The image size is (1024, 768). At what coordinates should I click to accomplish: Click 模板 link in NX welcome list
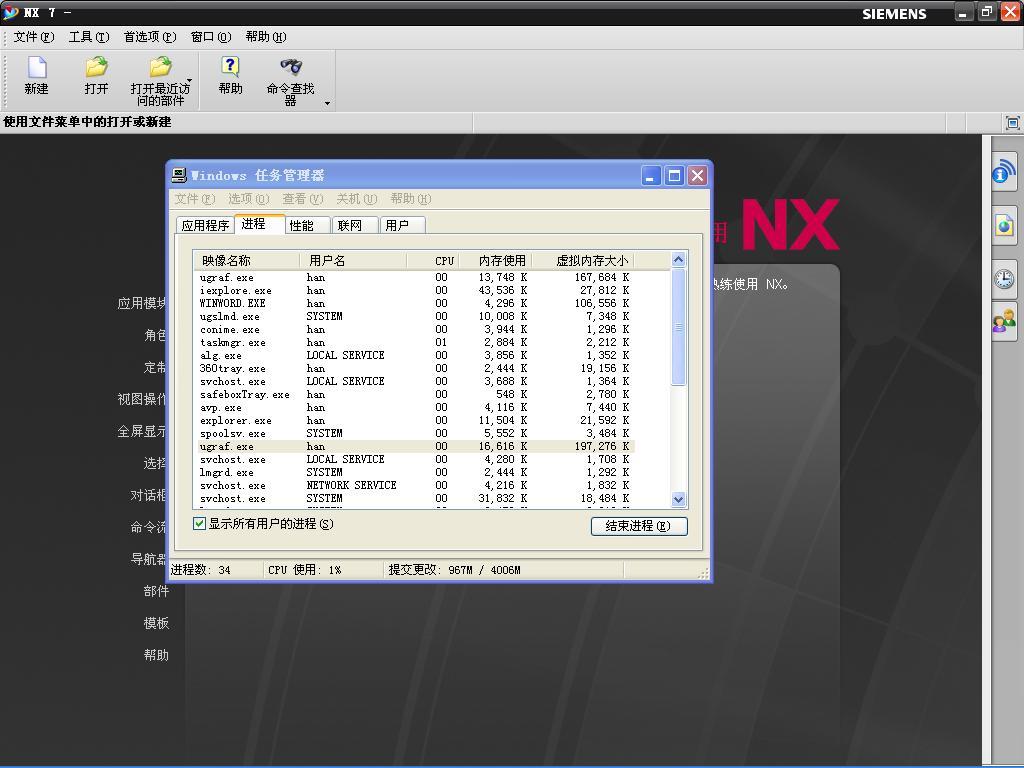tap(156, 623)
